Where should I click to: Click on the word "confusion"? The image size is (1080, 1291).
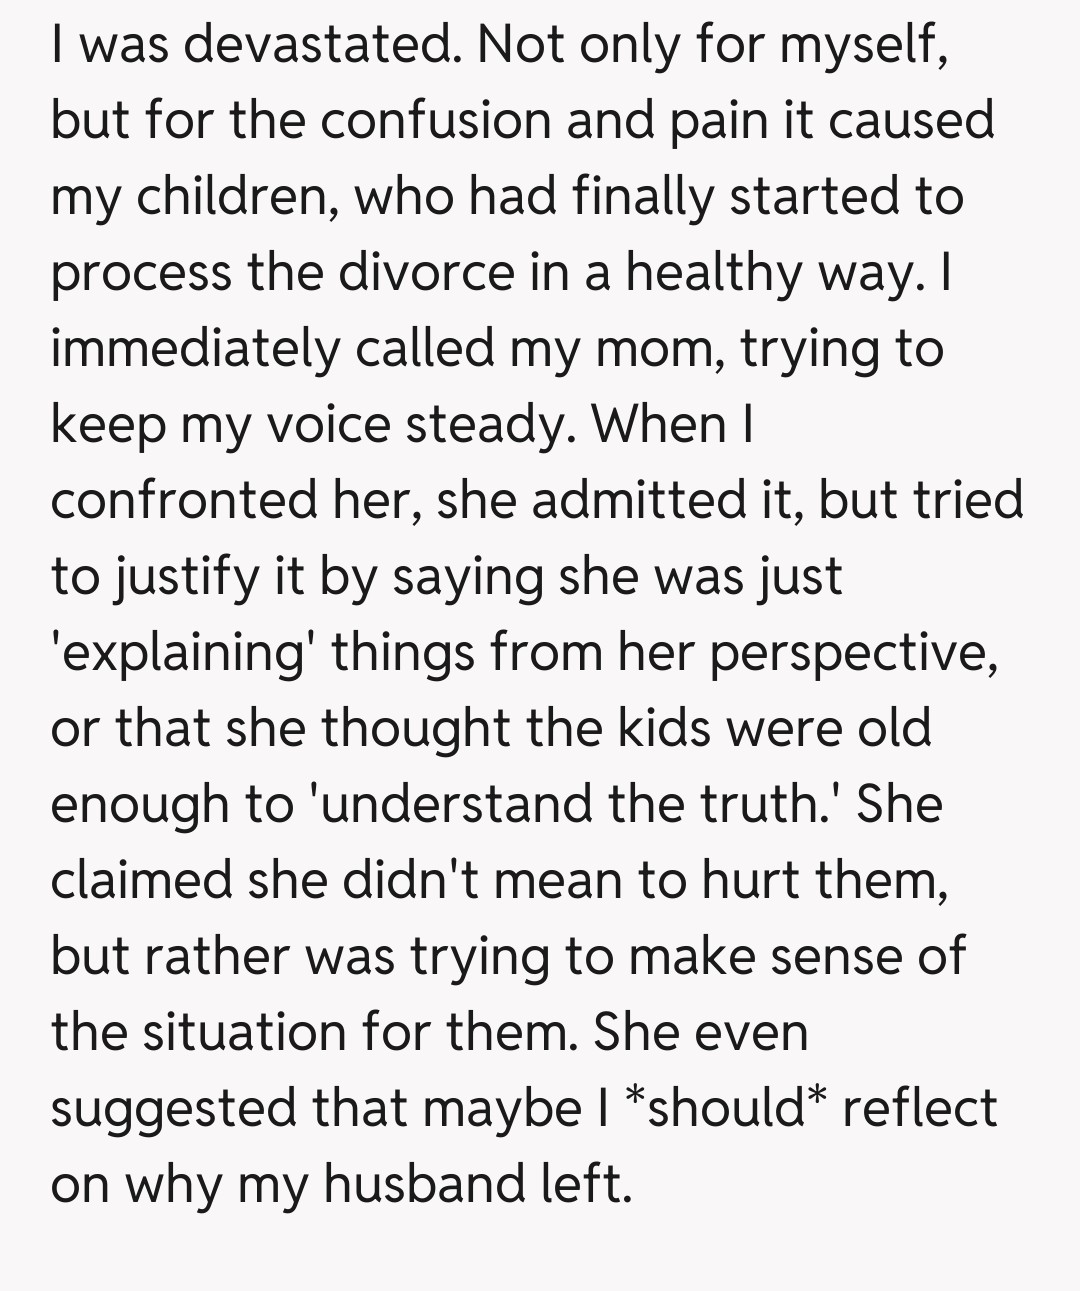tap(436, 120)
